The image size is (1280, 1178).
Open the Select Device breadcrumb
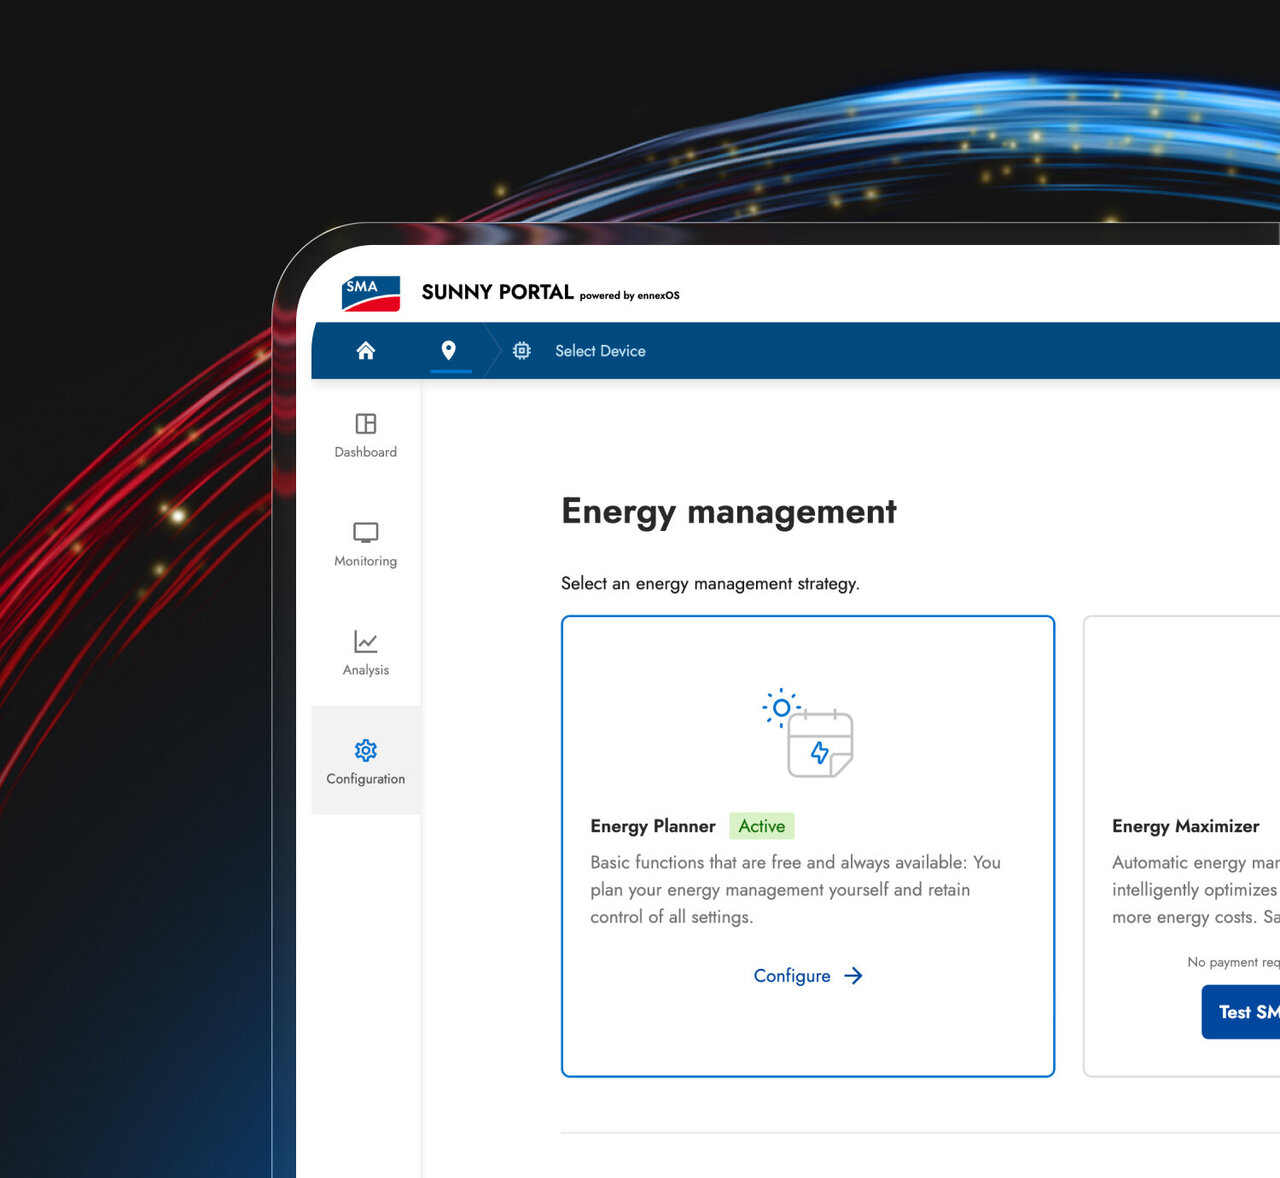pyautogui.click(x=600, y=351)
